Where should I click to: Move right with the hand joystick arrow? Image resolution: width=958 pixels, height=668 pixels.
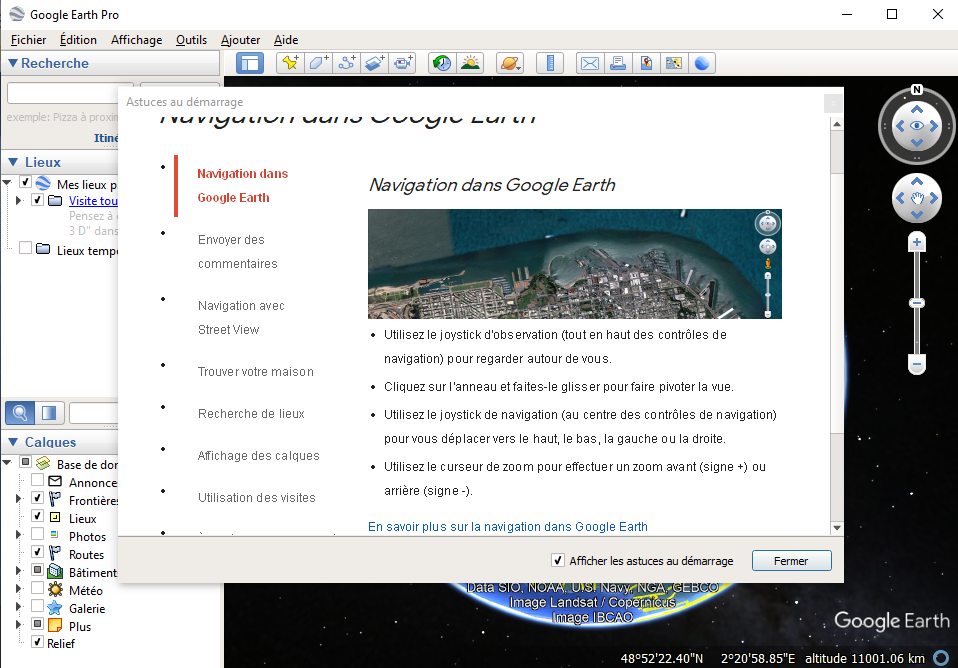click(x=934, y=198)
